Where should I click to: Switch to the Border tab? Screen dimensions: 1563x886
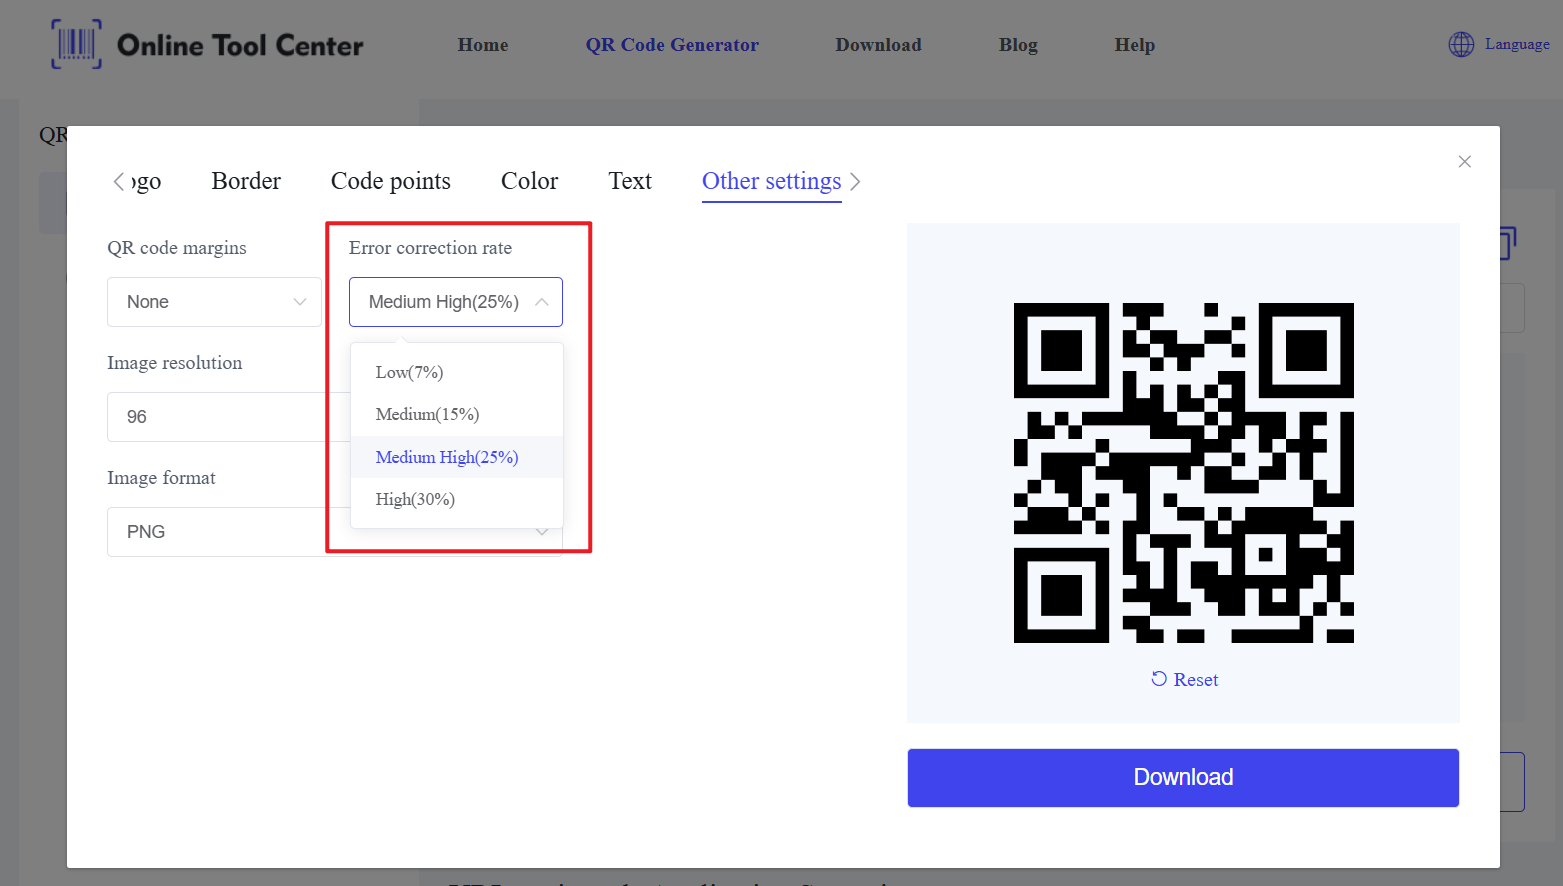246,181
